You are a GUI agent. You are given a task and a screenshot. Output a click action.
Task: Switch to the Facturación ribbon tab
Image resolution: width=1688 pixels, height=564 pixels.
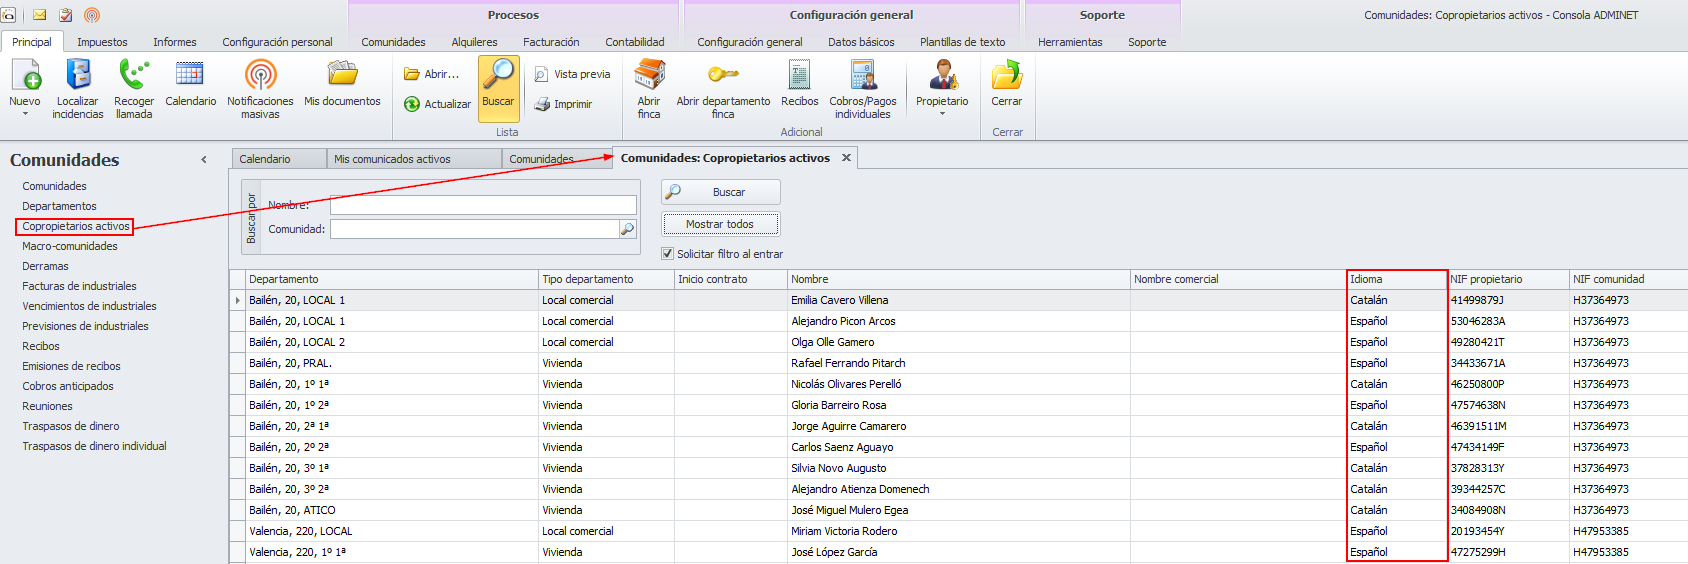[551, 42]
